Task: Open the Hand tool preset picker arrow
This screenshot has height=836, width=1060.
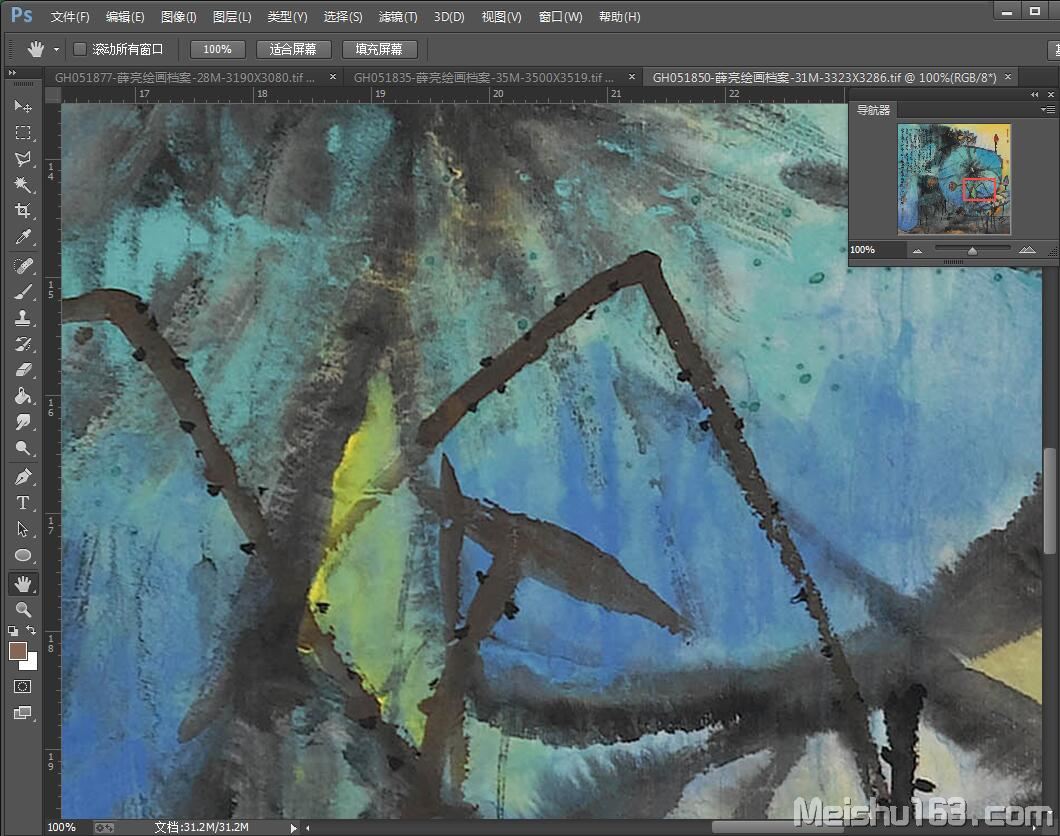Action: (x=56, y=49)
